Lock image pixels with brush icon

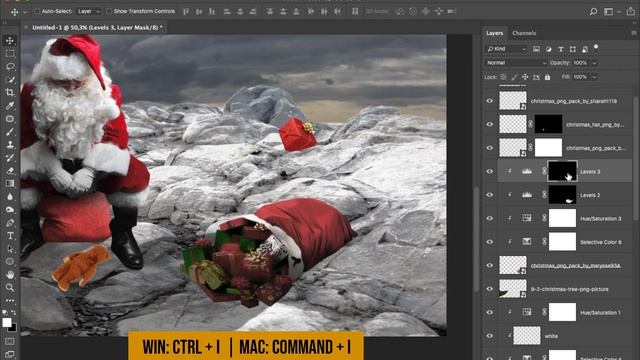[x=514, y=77]
